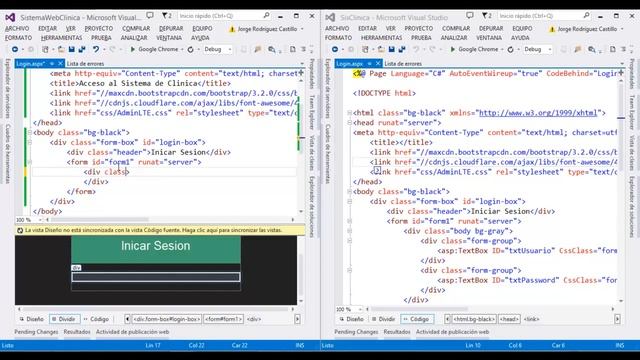Close Login.aspx tab in SisClinca
The image size is (640, 360).
[x=378, y=64]
